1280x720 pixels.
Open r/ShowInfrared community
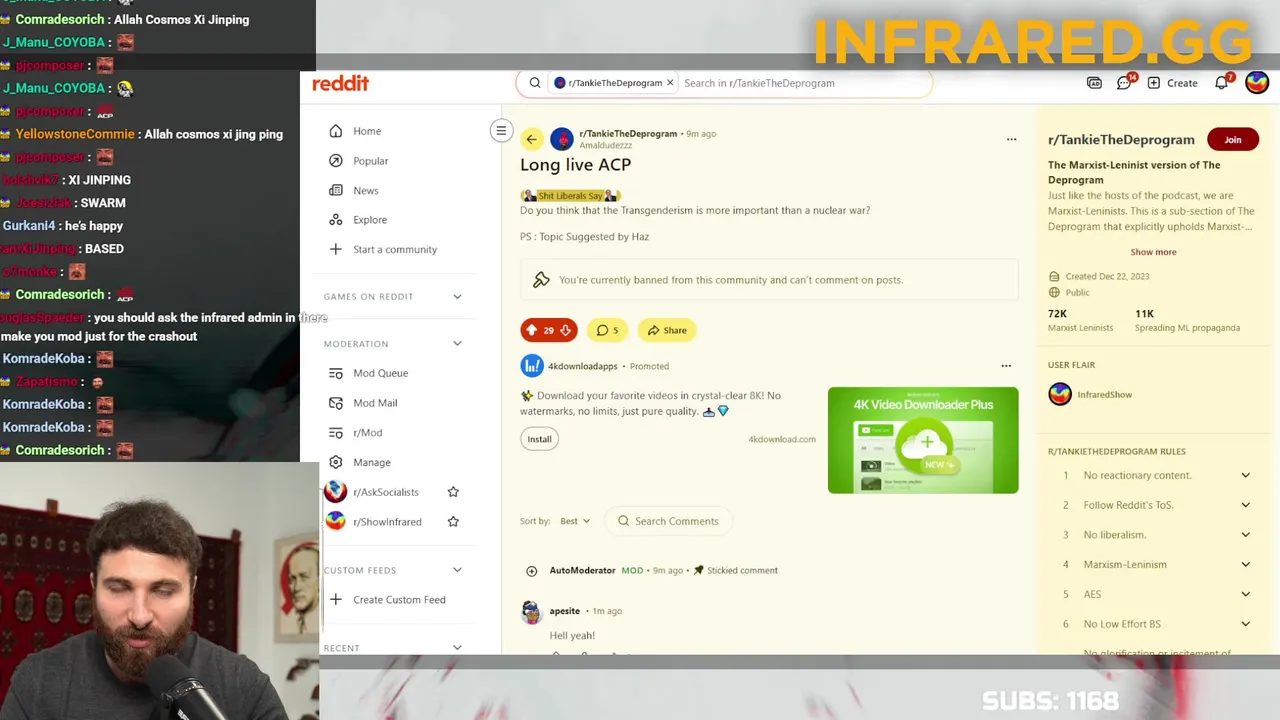coord(386,522)
